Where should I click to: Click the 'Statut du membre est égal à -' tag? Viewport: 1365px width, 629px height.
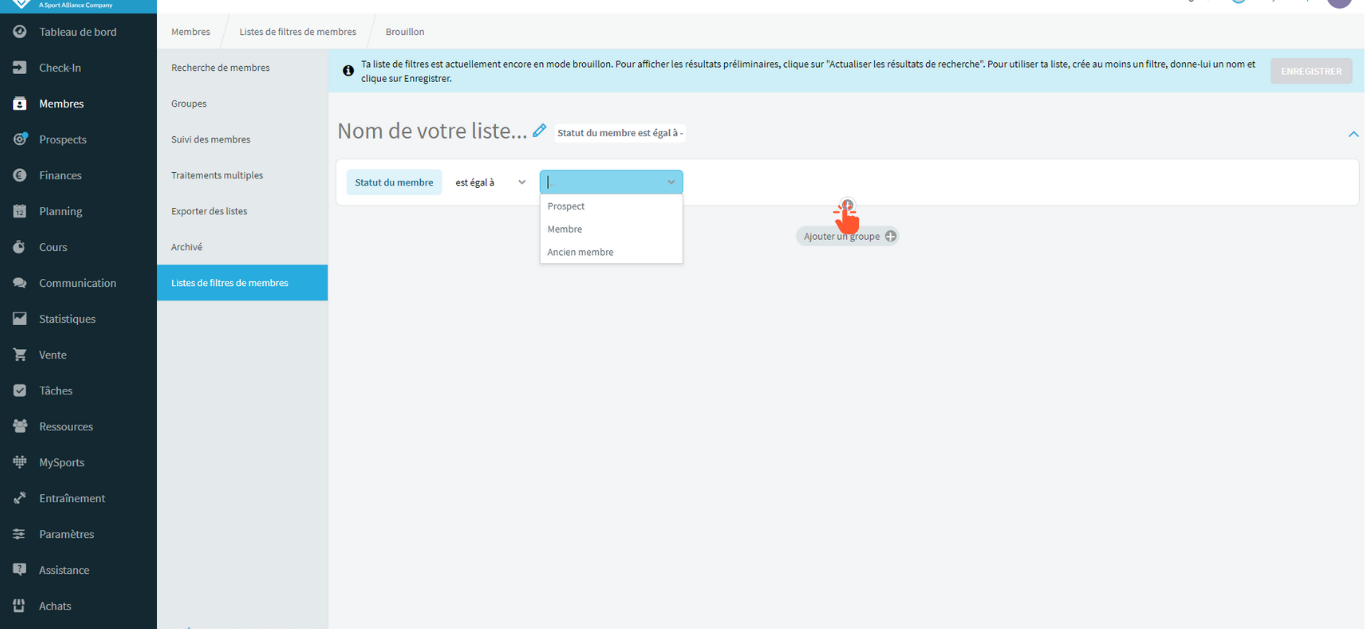click(620, 133)
